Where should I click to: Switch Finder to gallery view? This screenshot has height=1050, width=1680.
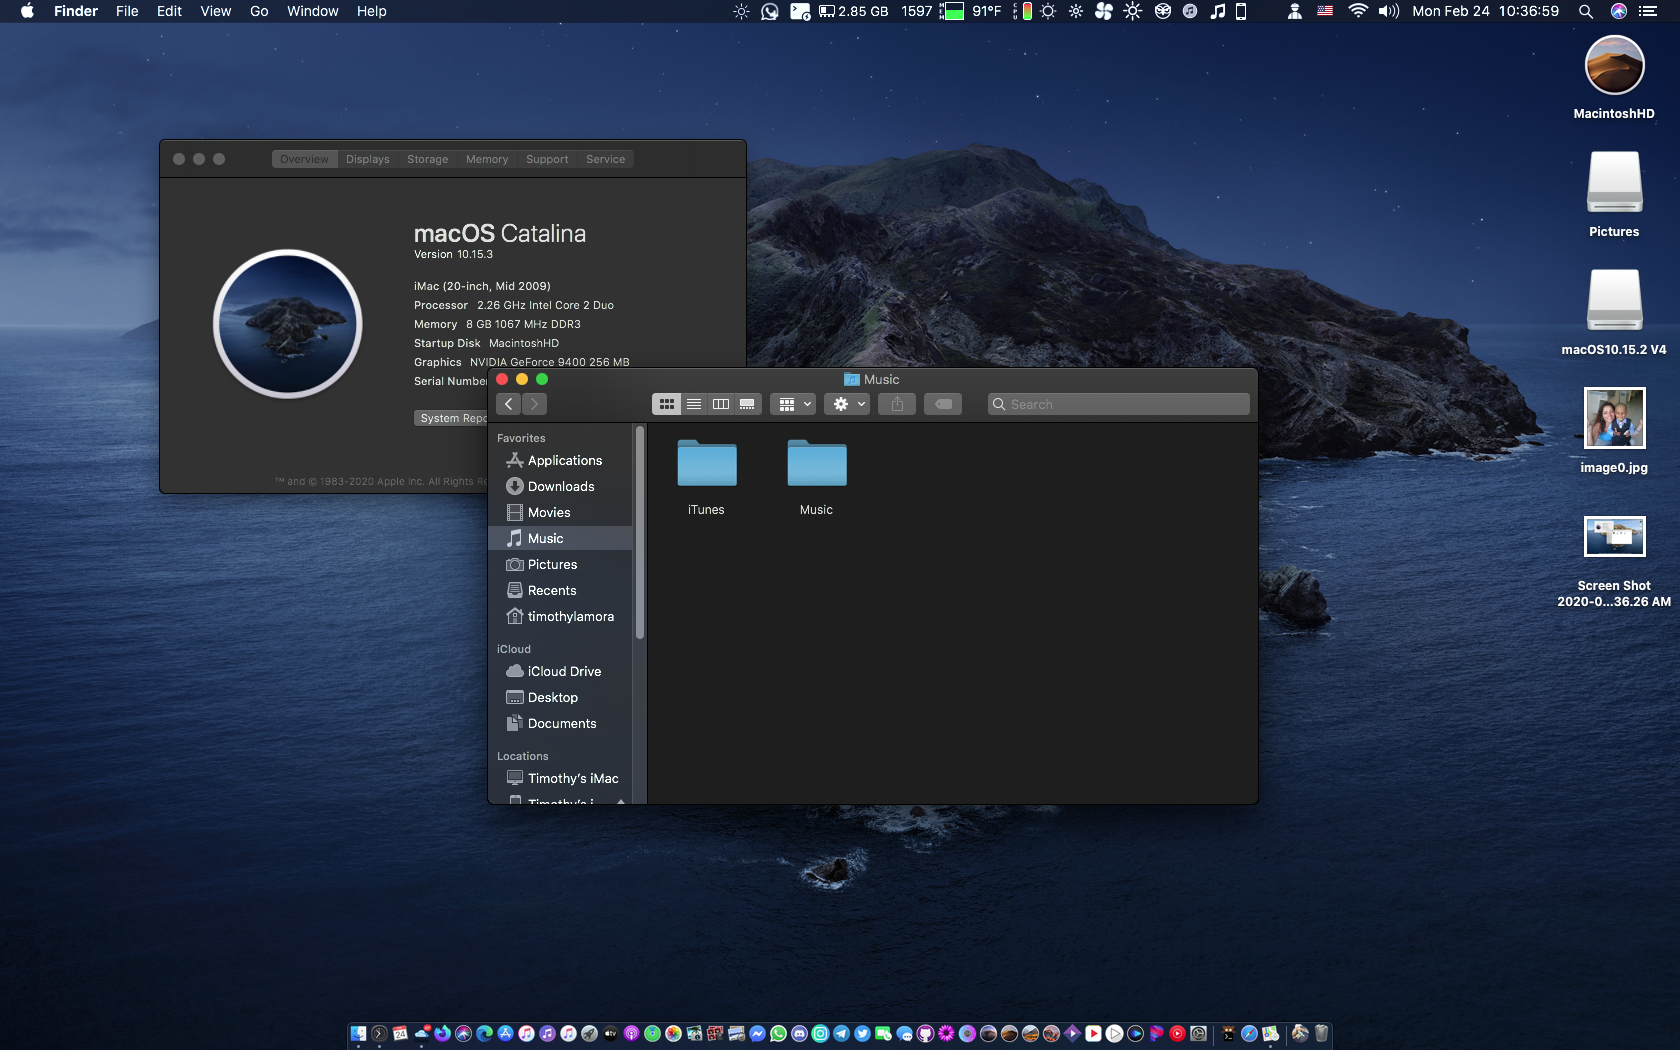(x=748, y=404)
